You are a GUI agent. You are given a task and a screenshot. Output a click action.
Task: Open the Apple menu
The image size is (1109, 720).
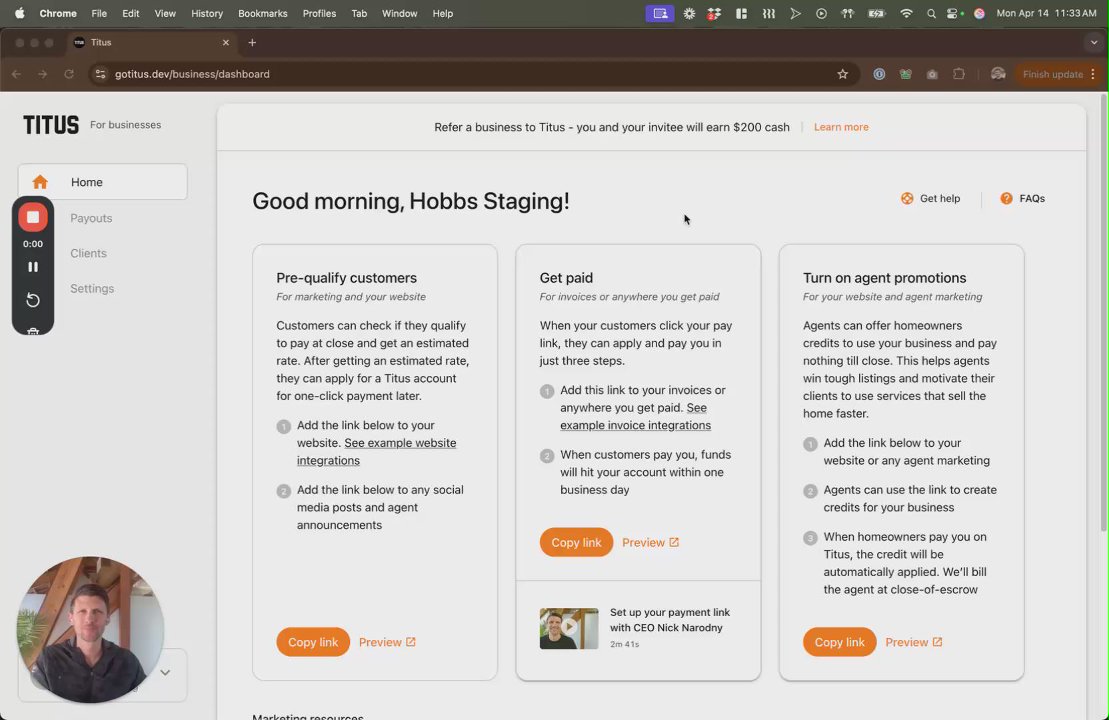pos(19,13)
